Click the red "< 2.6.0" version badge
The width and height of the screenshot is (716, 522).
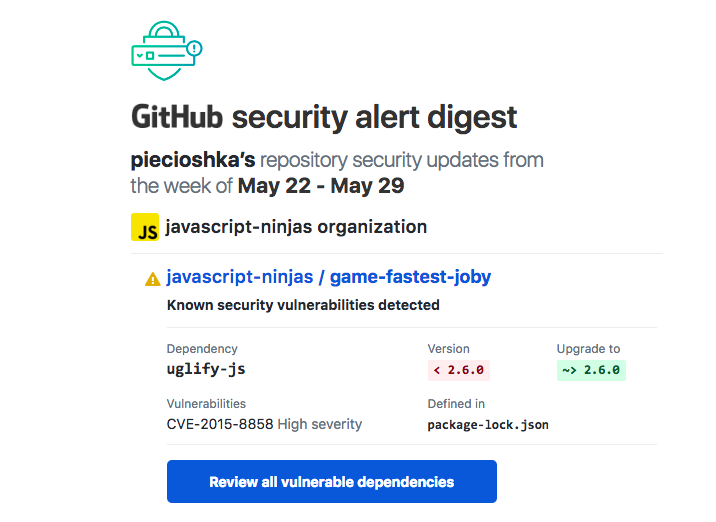(x=458, y=370)
